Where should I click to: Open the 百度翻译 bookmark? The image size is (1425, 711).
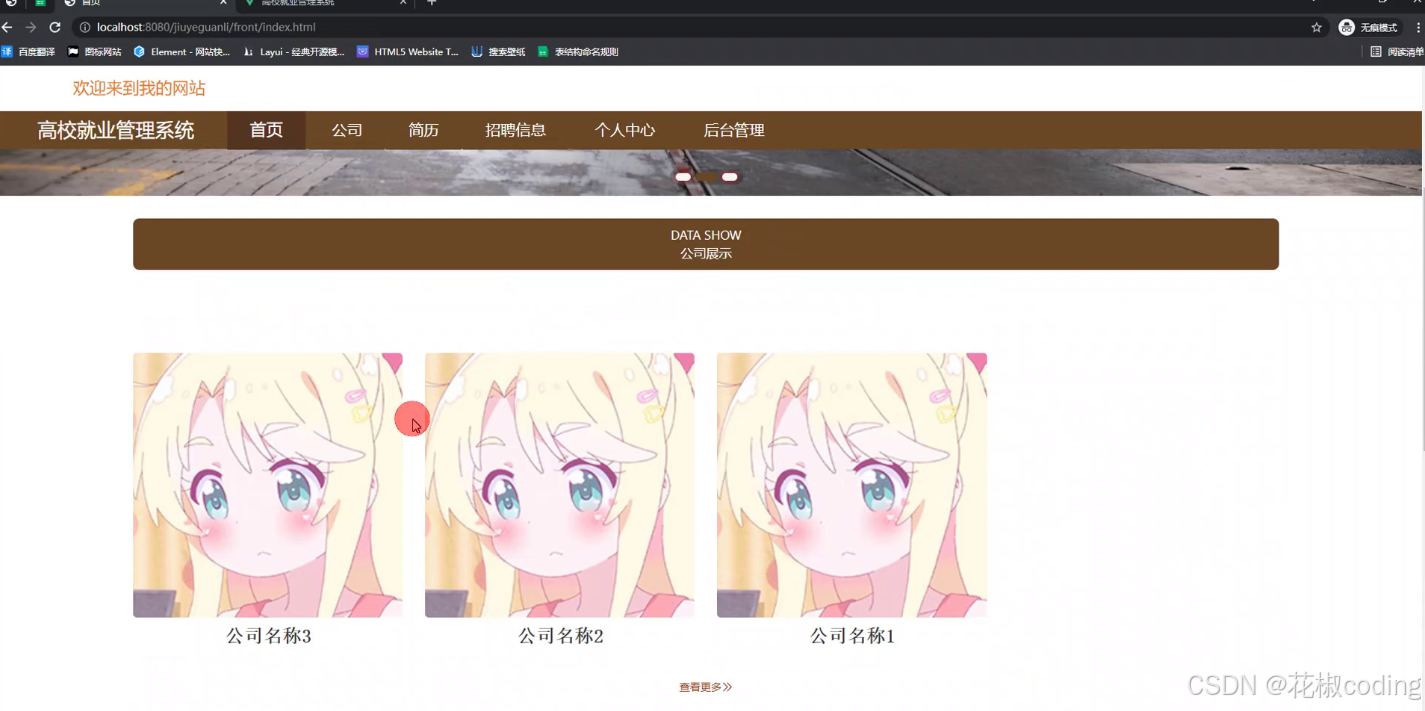click(x=29, y=51)
